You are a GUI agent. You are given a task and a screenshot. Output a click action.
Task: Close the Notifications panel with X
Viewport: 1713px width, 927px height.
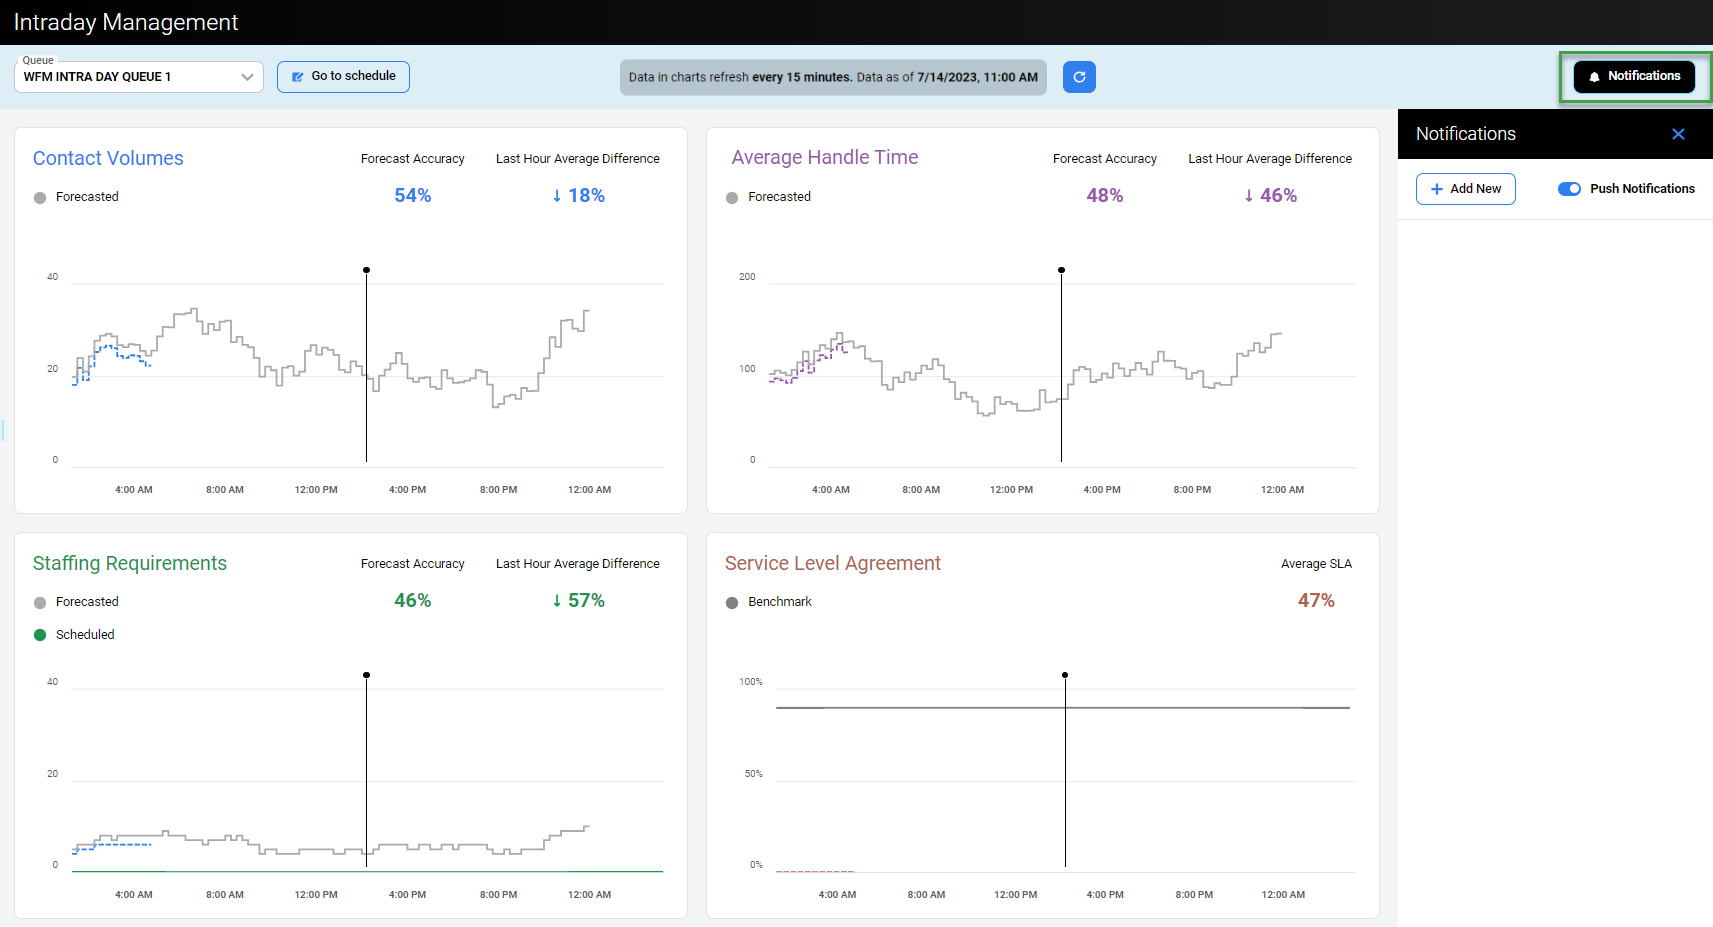(x=1678, y=134)
